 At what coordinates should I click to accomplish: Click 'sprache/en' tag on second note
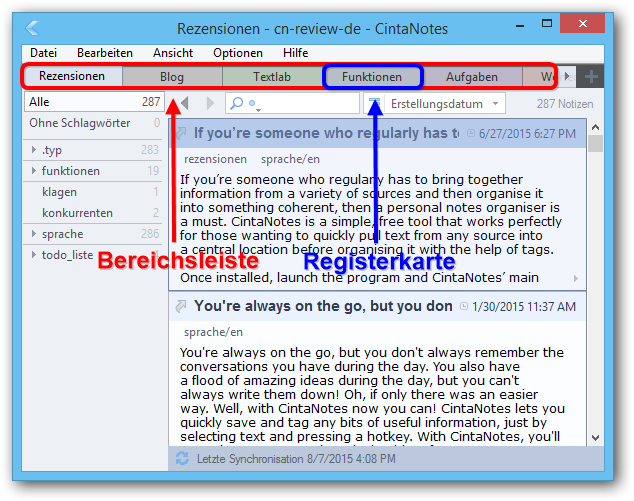(213, 332)
